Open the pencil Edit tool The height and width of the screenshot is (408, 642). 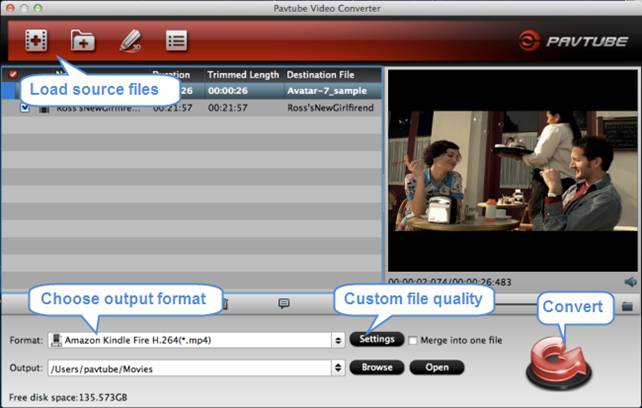pos(131,41)
